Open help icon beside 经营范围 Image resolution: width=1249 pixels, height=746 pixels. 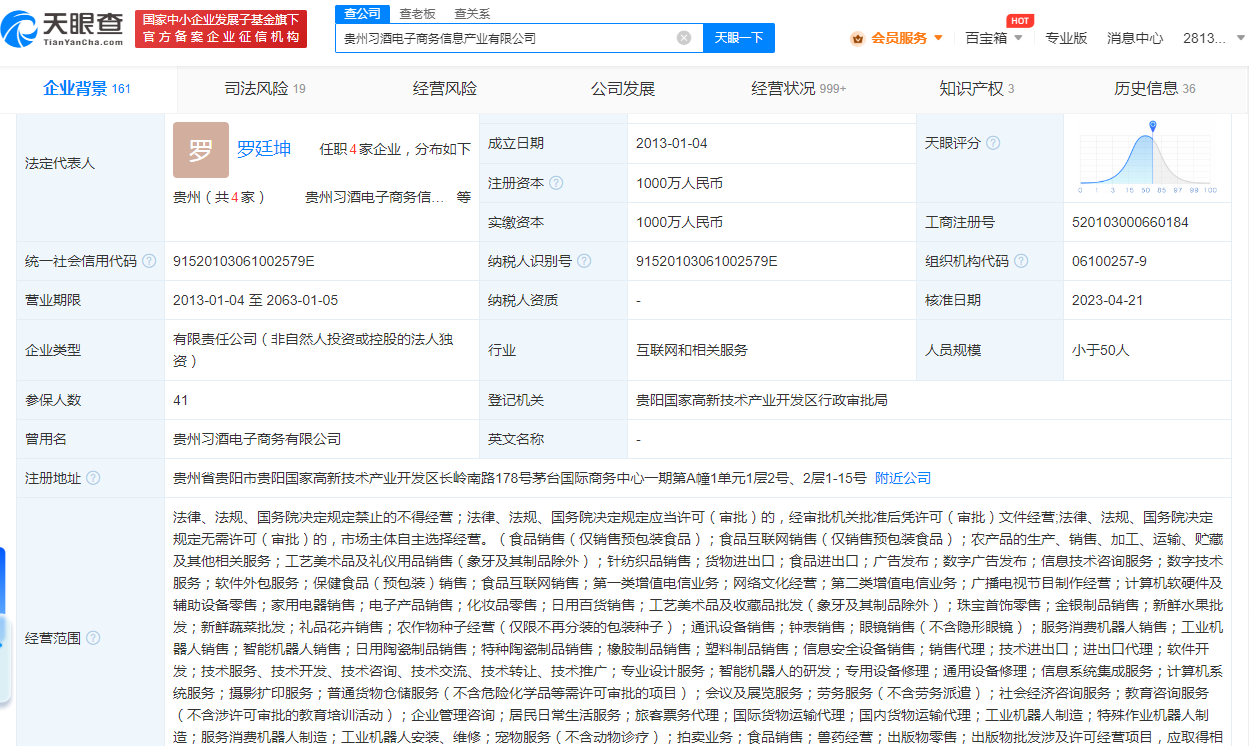pyautogui.click(x=93, y=637)
